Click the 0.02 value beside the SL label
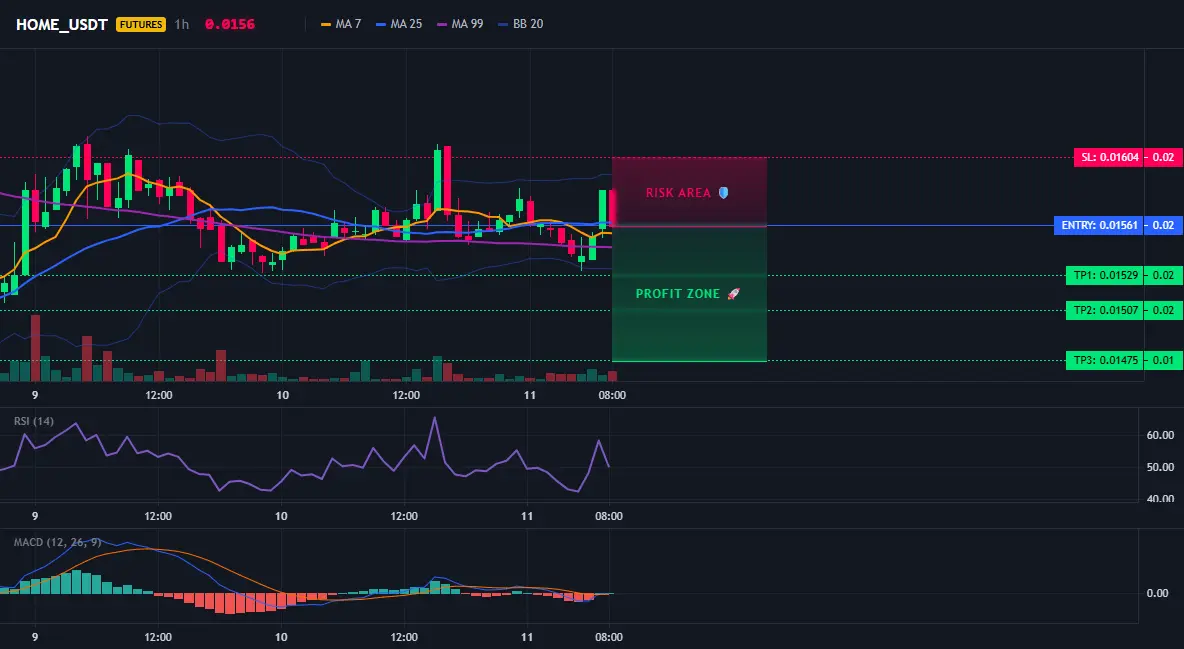Viewport: 1184px width, 649px height. click(1164, 157)
